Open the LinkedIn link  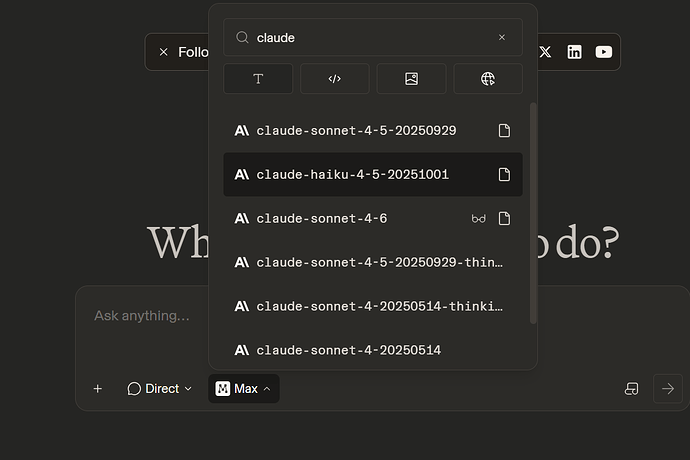574,52
